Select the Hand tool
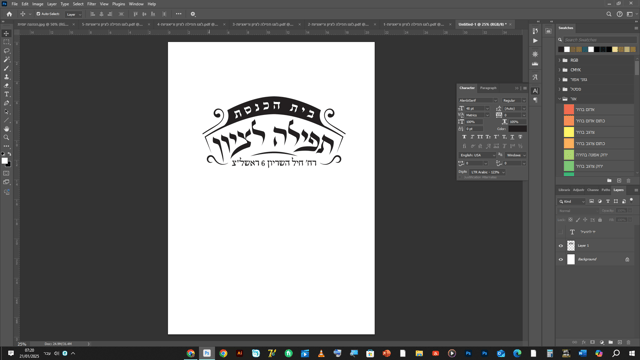This screenshot has height=360, width=640. pos(7,129)
